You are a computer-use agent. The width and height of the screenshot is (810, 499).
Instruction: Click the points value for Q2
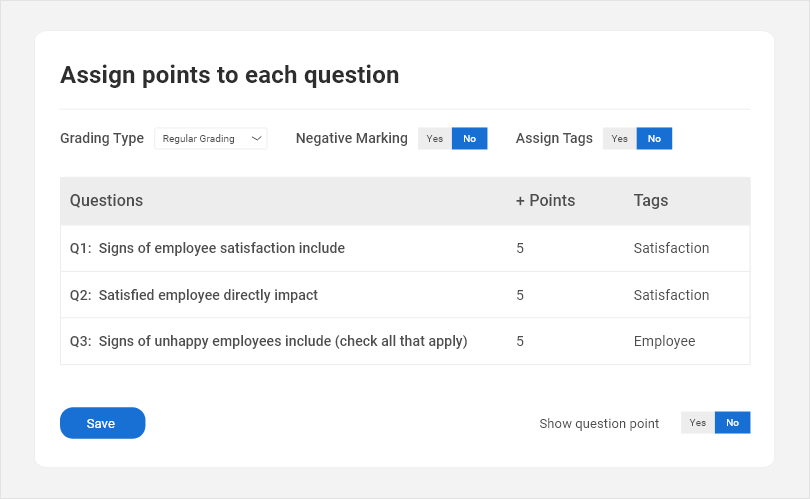520,295
